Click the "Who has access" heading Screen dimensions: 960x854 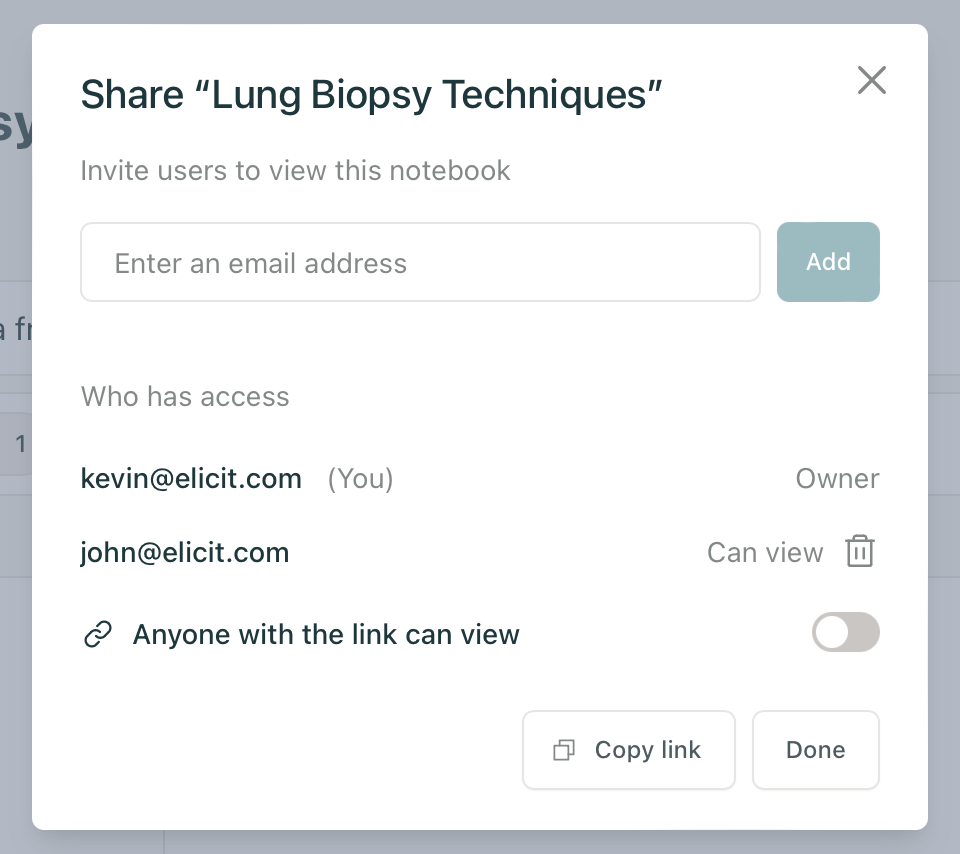[x=185, y=397]
